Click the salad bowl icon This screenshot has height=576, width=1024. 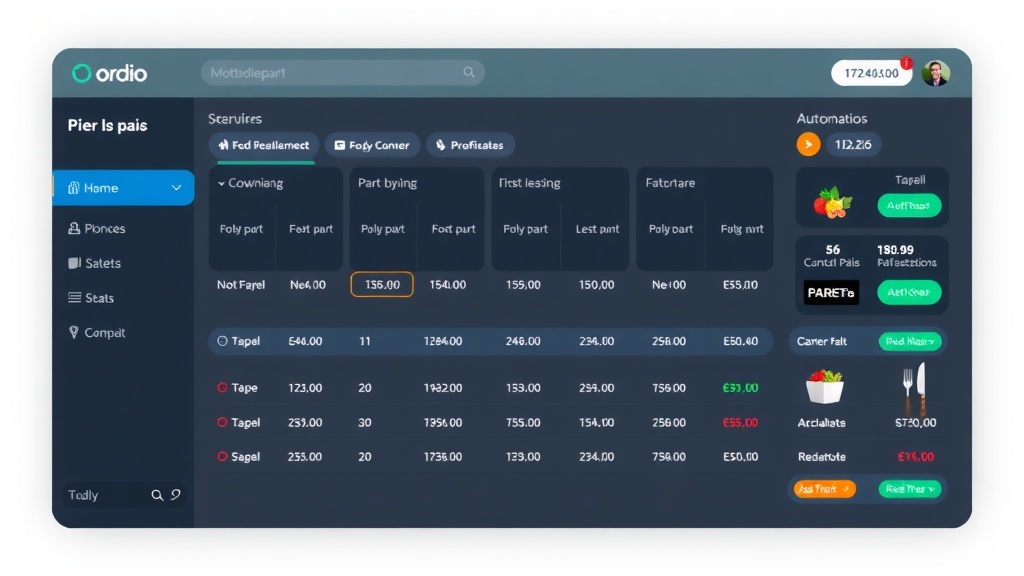coord(825,385)
